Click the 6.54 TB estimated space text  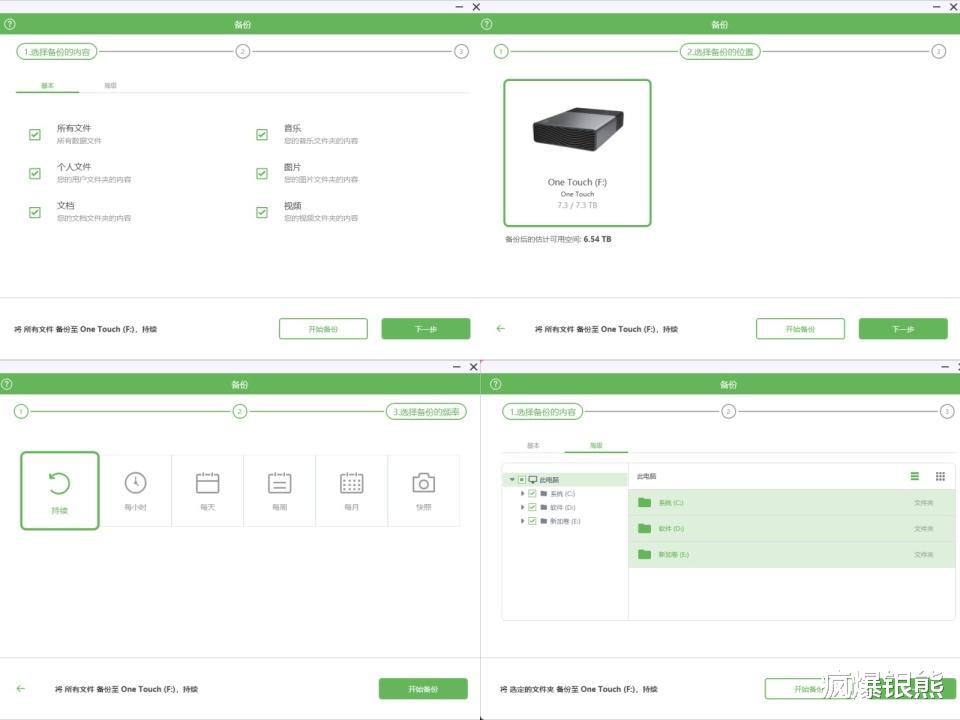click(598, 239)
